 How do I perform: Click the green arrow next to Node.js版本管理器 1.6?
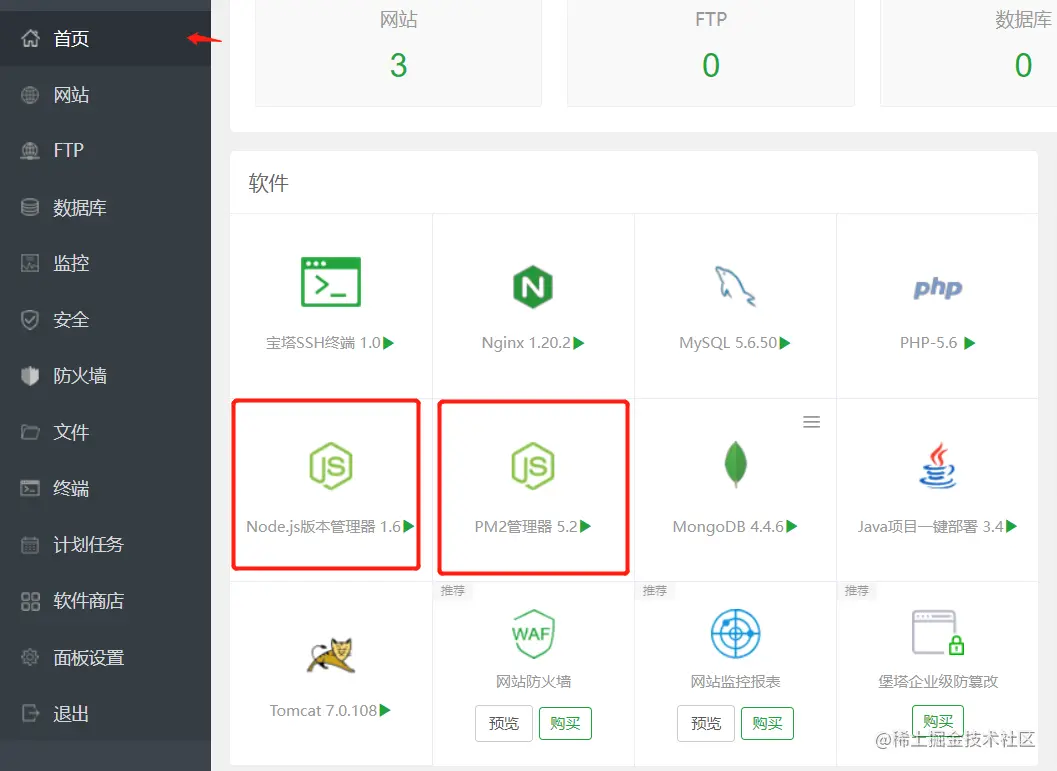[409, 526]
